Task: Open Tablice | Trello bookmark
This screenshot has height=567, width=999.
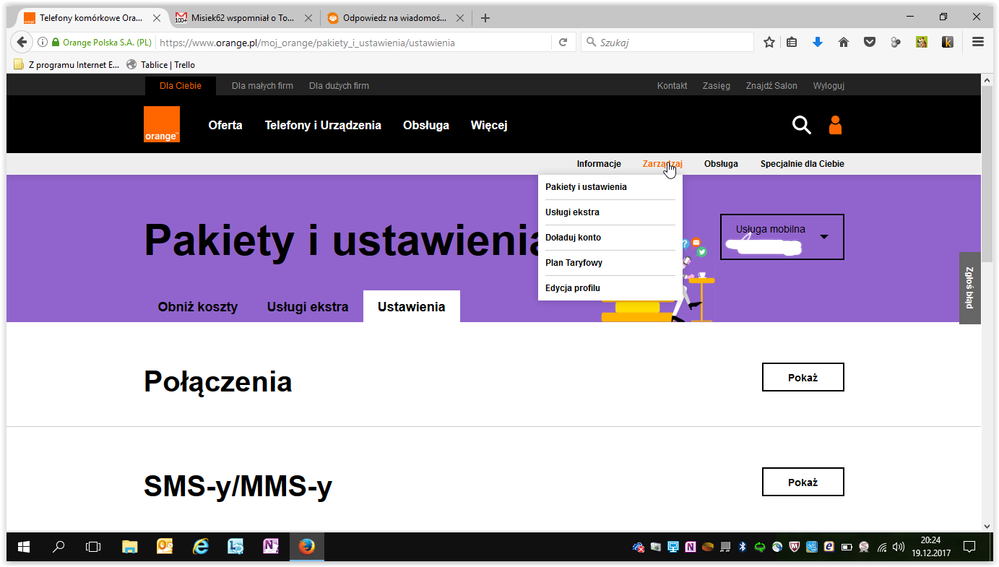Action: [161, 64]
